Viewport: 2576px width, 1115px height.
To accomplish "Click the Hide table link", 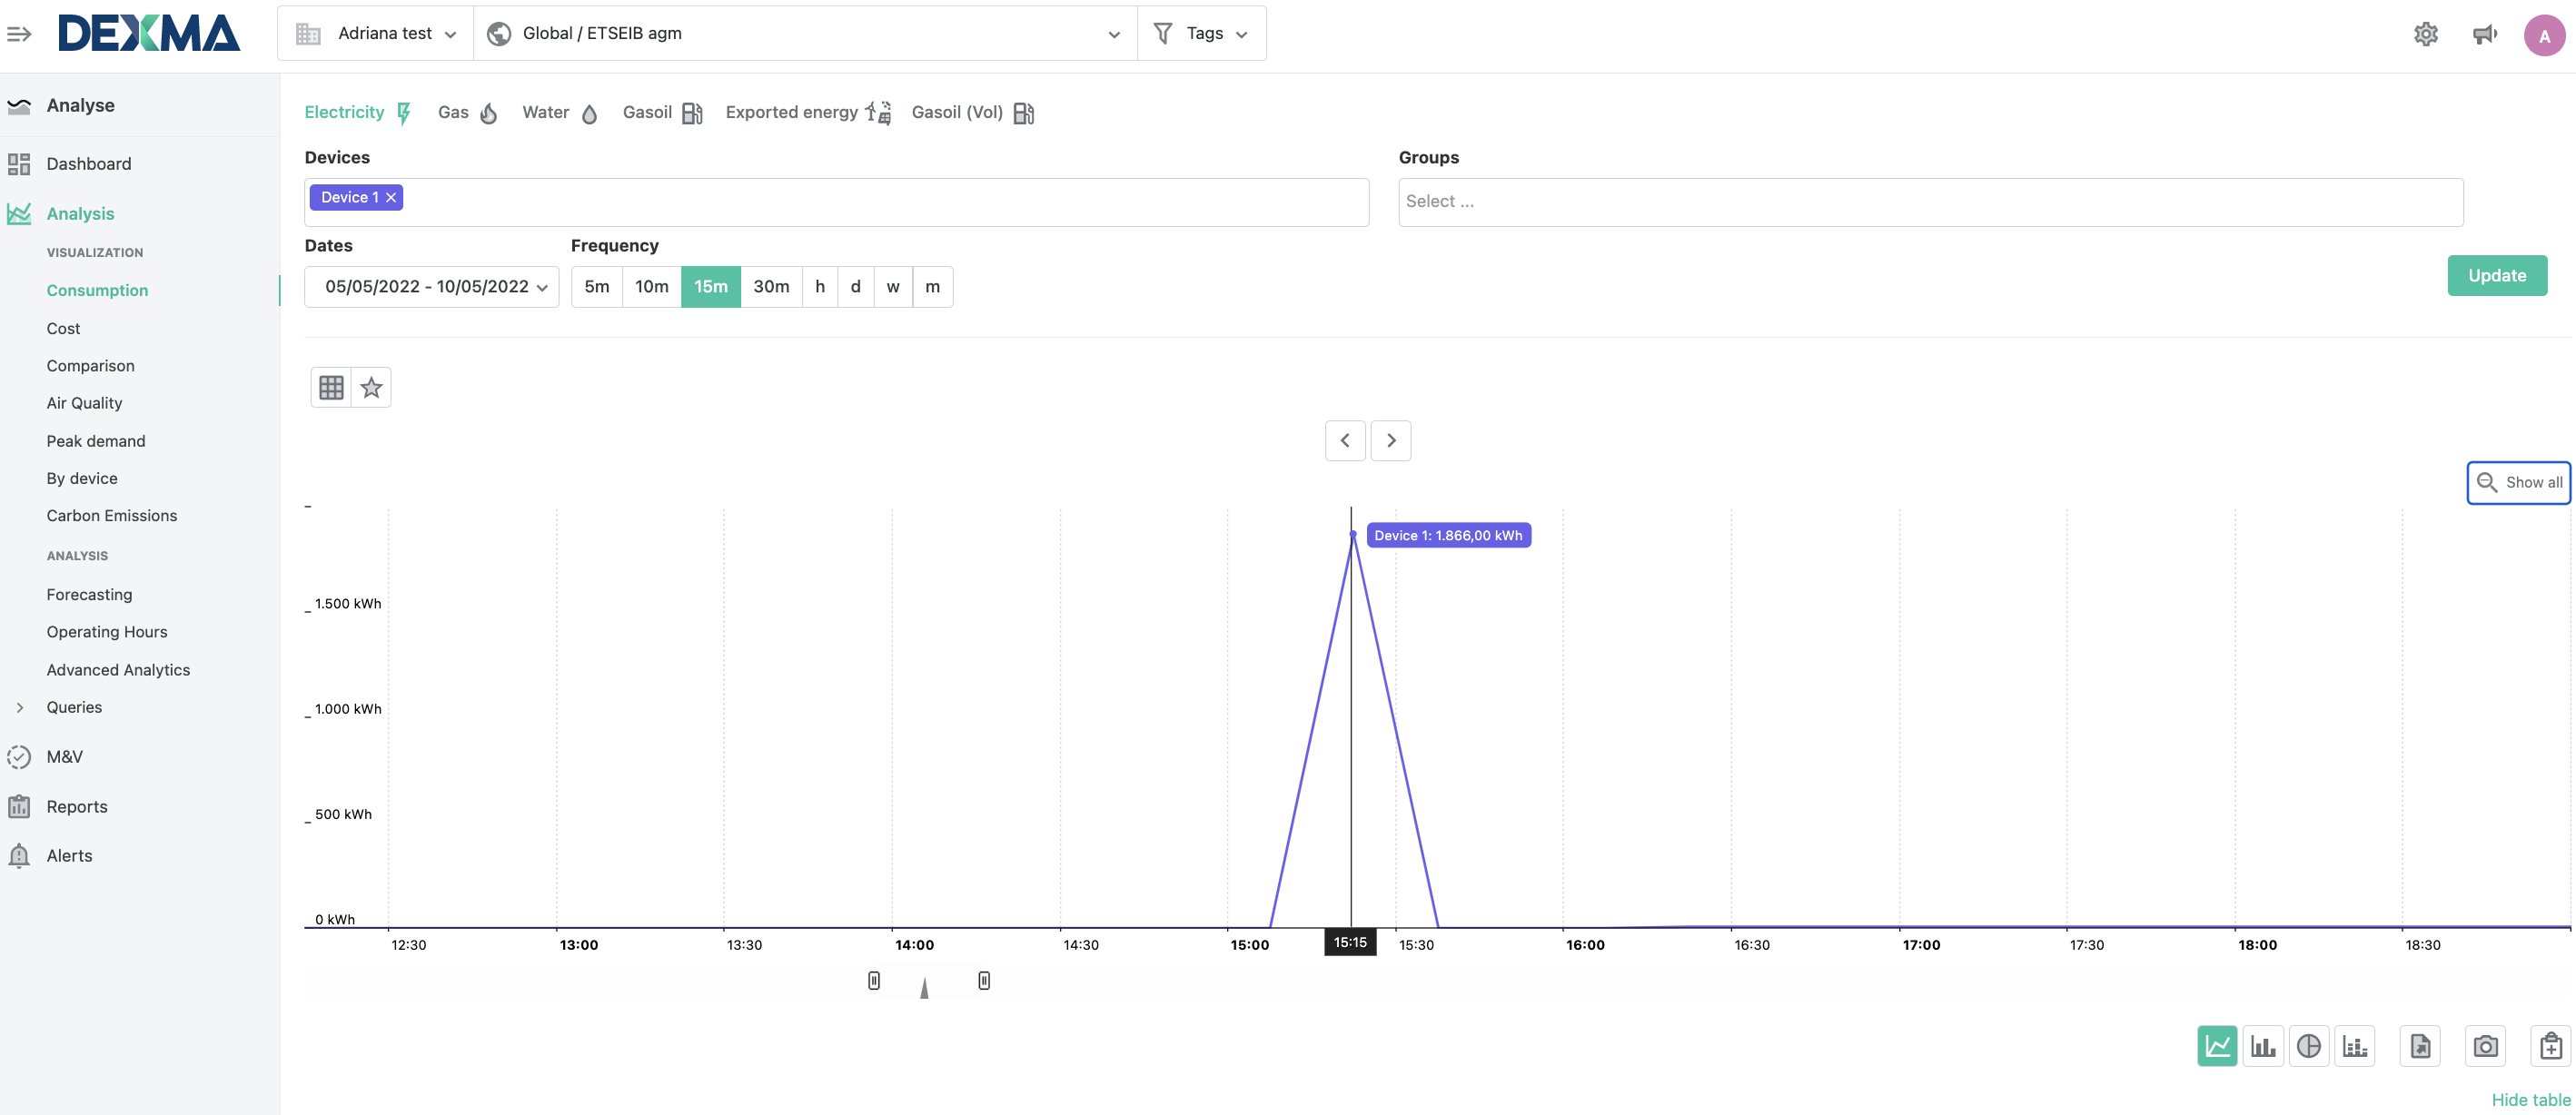I will tap(2530, 1099).
